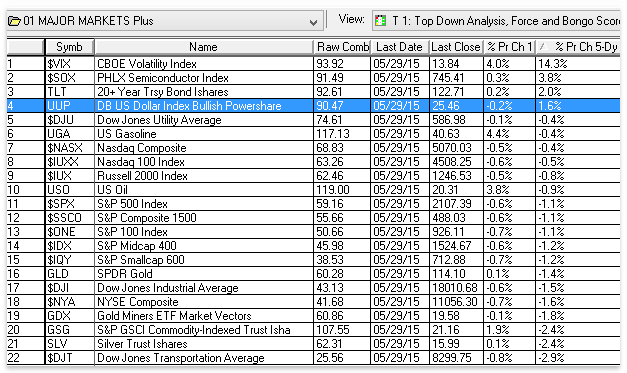Click 20+ Year Trsy Bond Ishares
The image size is (627, 373).
coord(204,92)
